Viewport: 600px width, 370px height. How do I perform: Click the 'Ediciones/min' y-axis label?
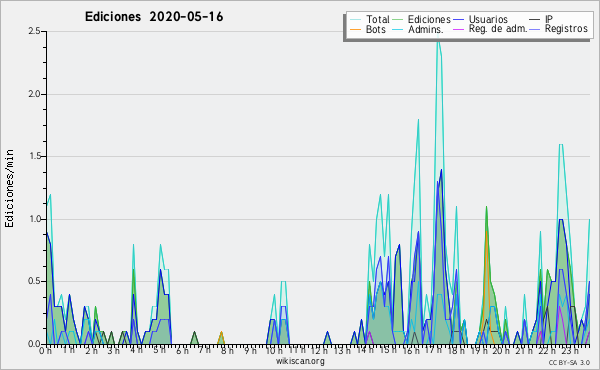click(x=9, y=188)
